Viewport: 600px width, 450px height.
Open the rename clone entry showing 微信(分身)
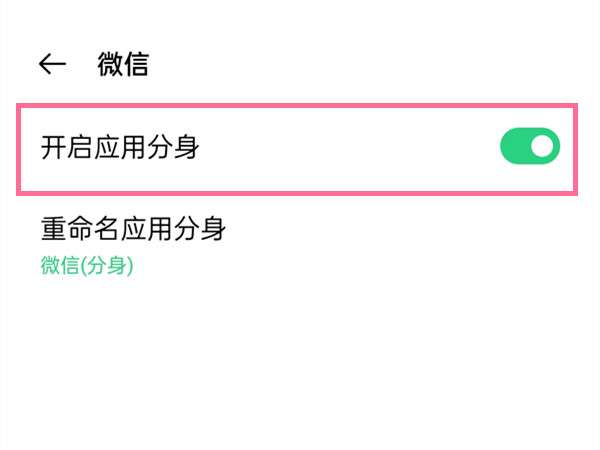coord(133,244)
